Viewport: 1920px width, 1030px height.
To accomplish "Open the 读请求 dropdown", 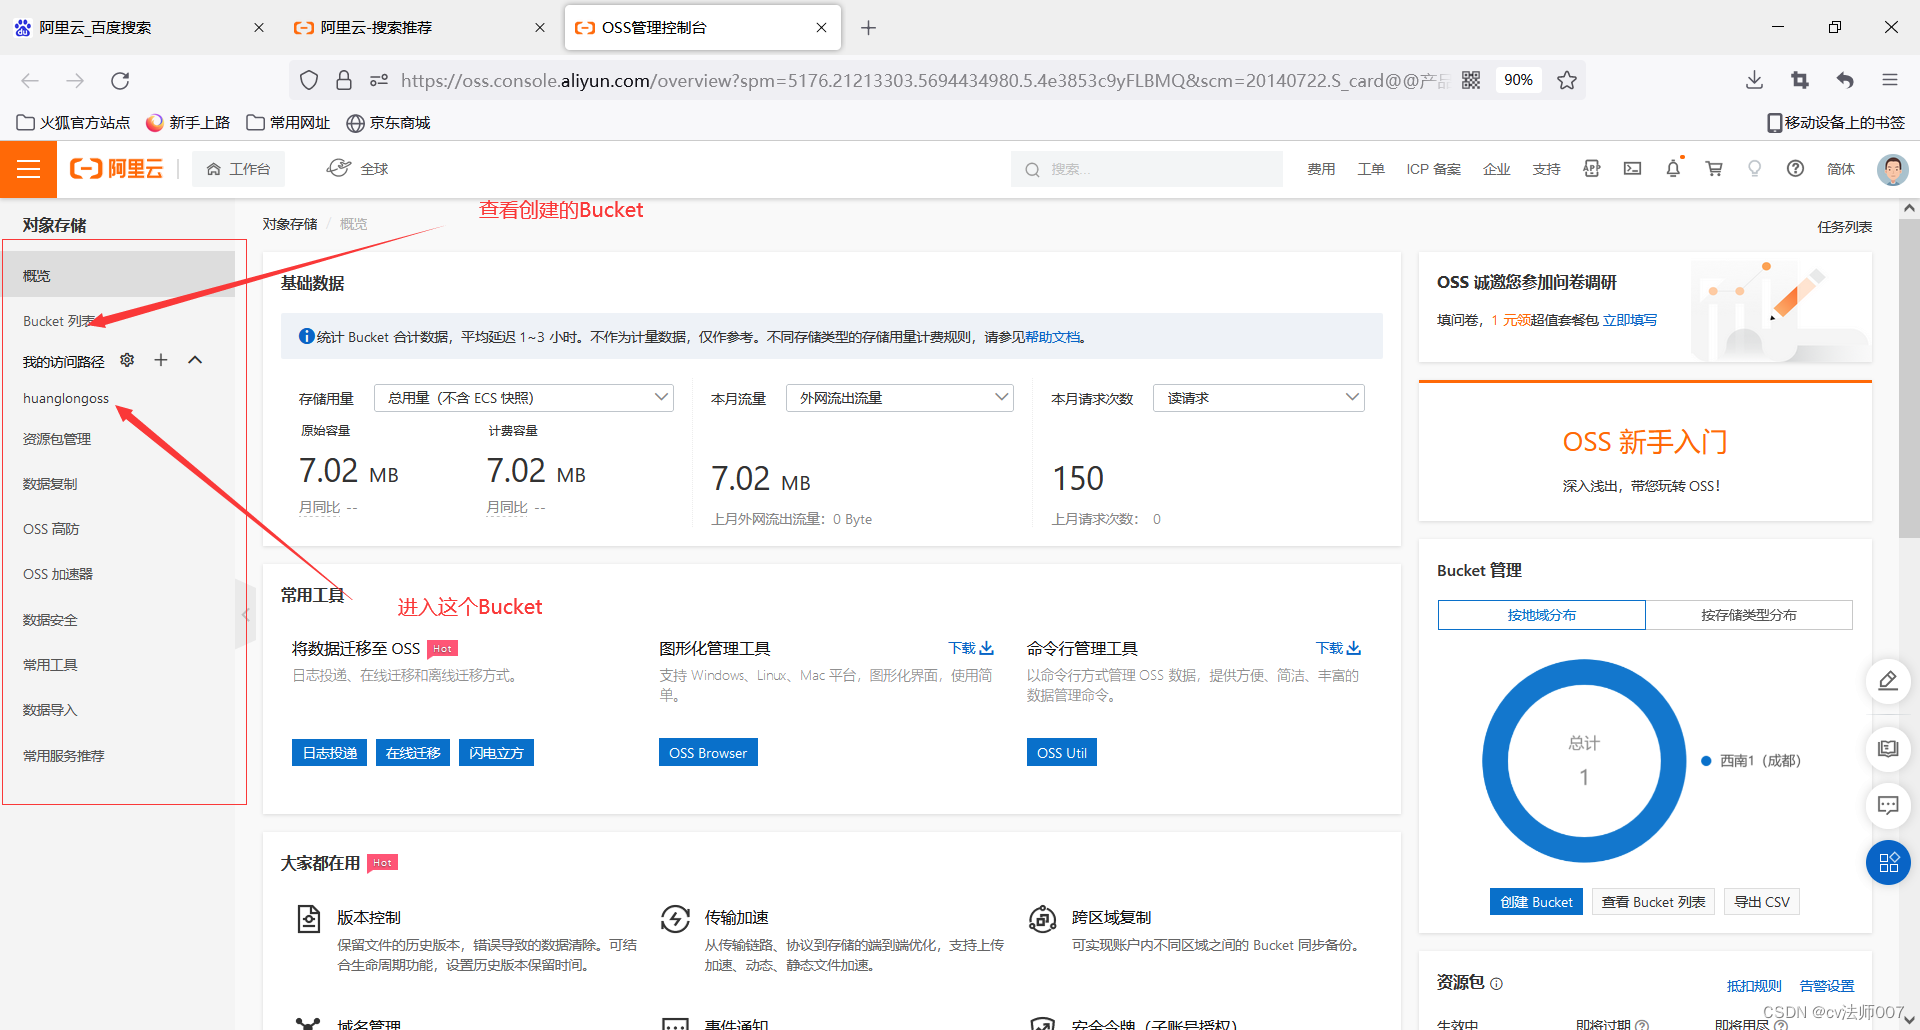I will click(1259, 398).
